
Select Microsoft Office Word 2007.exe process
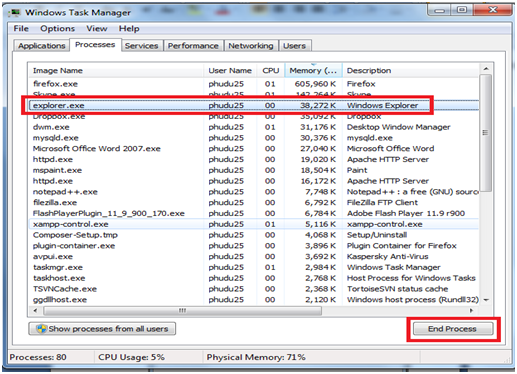(x=254, y=149)
